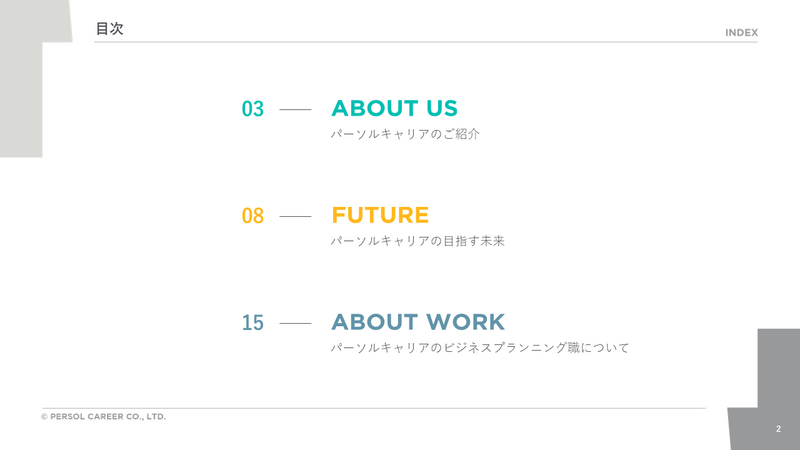Click page number 15 in blue
This screenshot has width=800, height=450.
(253, 322)
